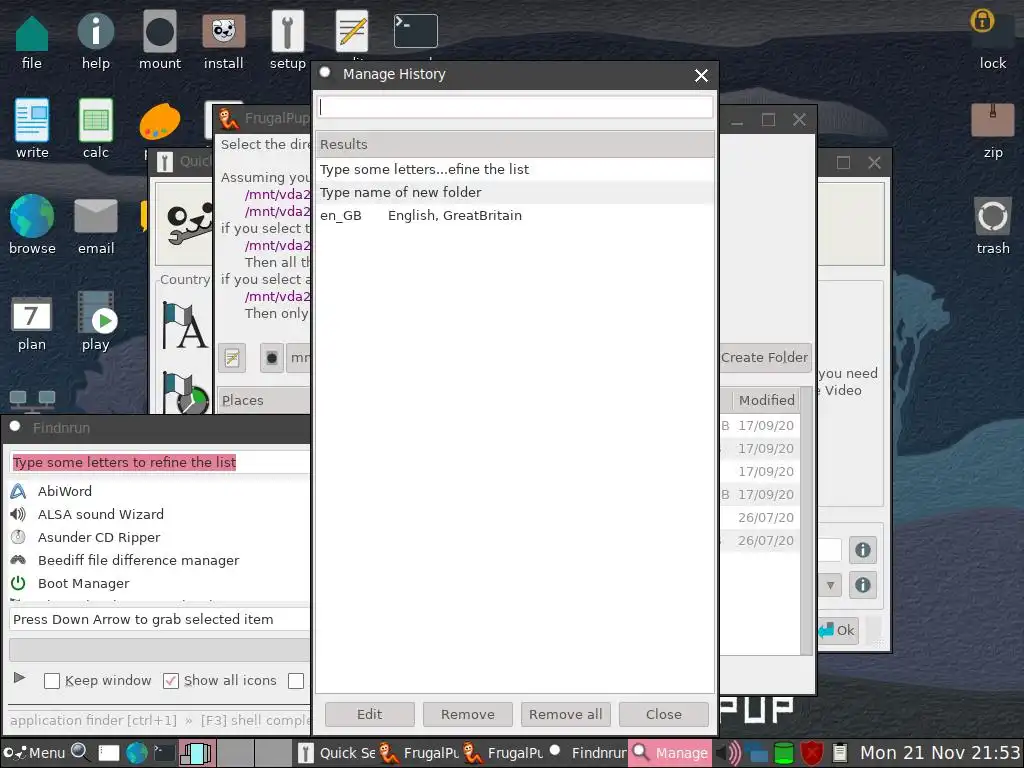Click the Manage History search input field
The height and width of the screenshot is (768, 1024).
[x=515, y=107]
